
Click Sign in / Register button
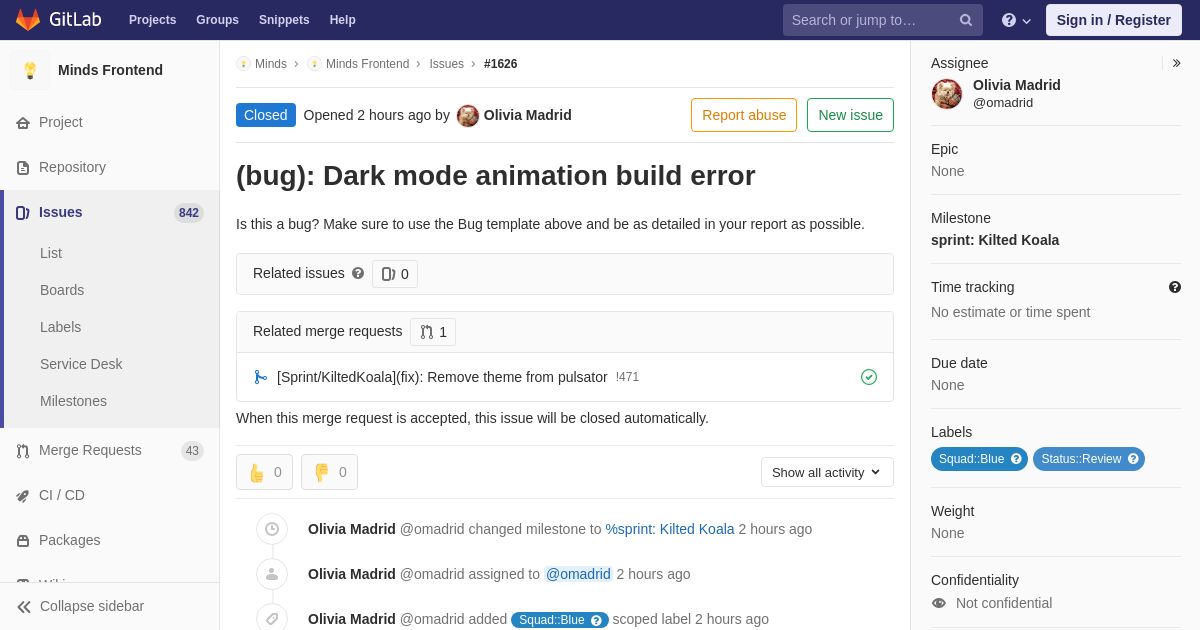(x=1113, y=20)
